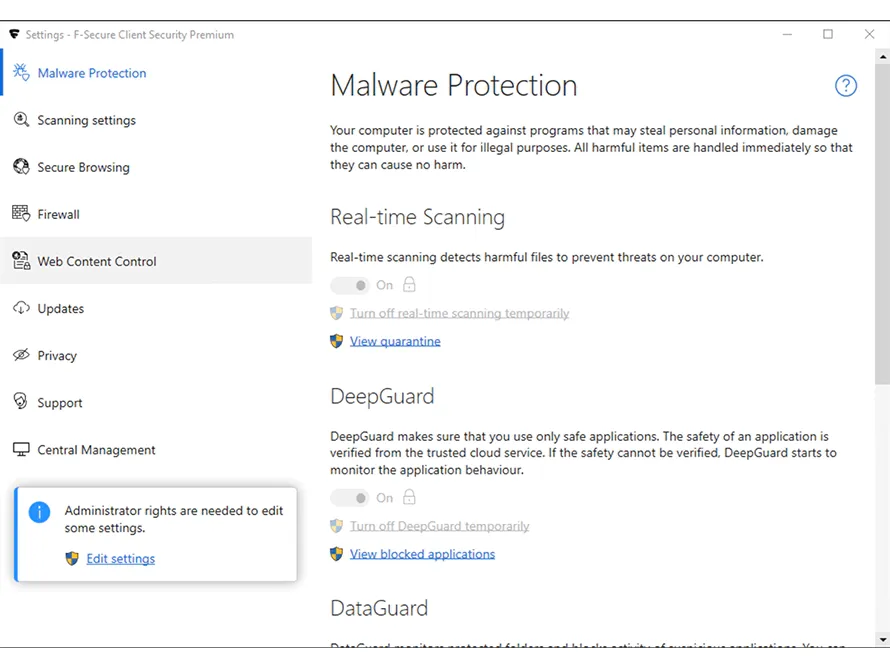Click the Secure Browsing globe icon
Screen dimensions: 890x667
tap(21, 167)
